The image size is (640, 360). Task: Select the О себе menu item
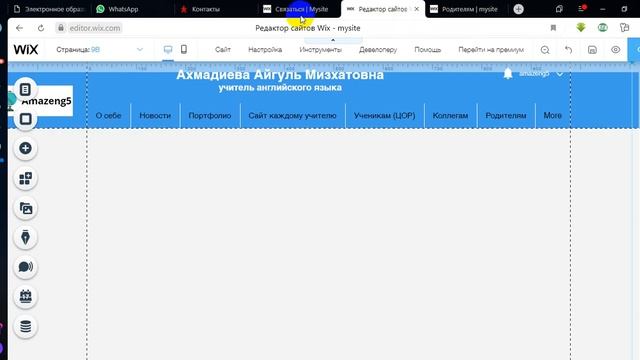tap(109, 116)
